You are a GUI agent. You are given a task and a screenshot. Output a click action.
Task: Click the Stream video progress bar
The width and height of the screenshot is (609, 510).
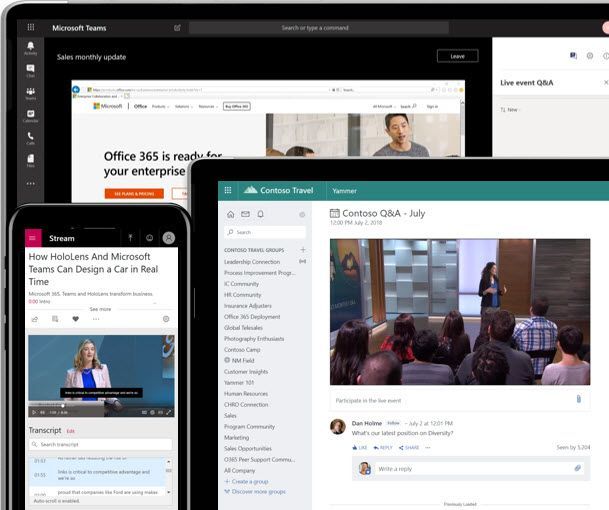pyautogui.click(x=101, y=406)
